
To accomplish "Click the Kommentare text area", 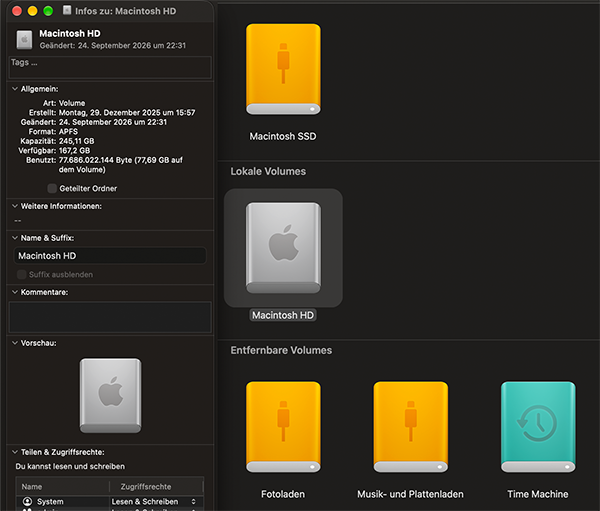I will click(x=110, y=317).
